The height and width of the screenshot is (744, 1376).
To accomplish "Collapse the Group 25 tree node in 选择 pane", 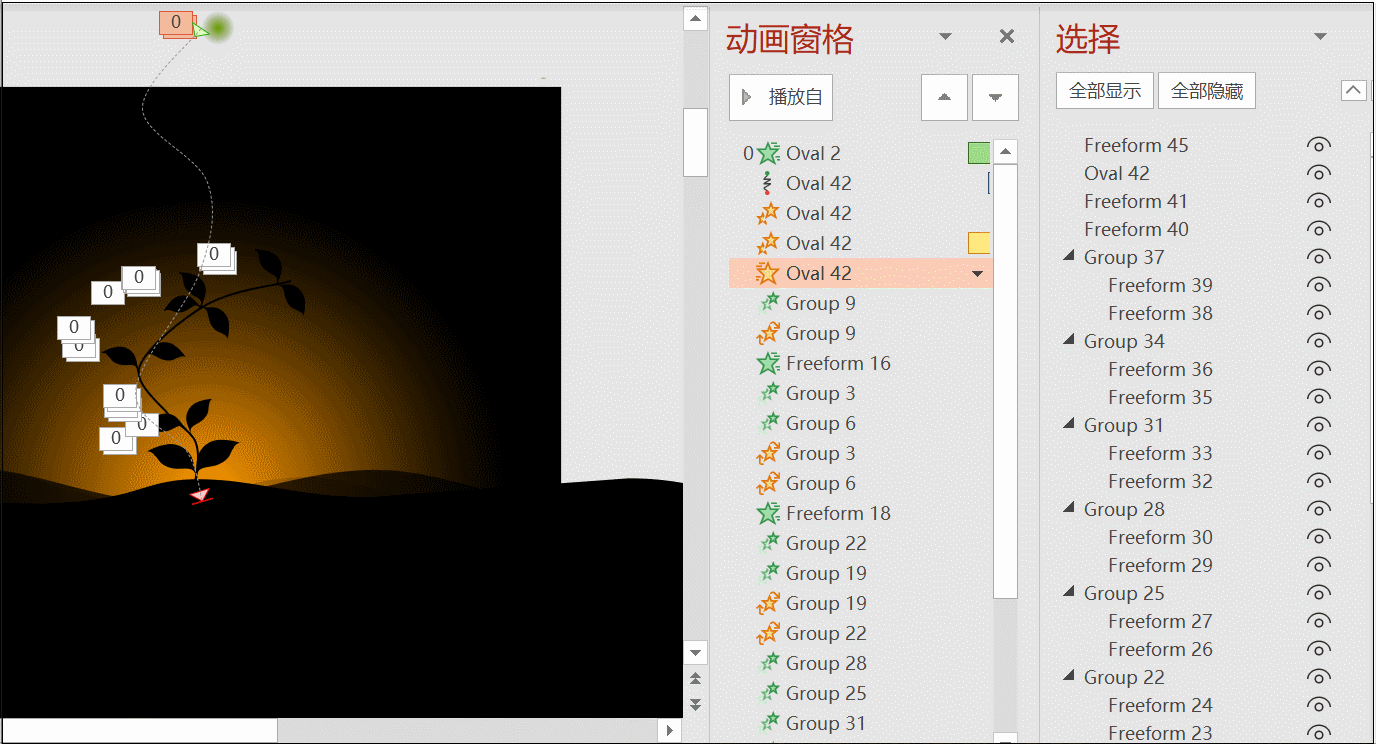I will click(x=1069, y=593).
